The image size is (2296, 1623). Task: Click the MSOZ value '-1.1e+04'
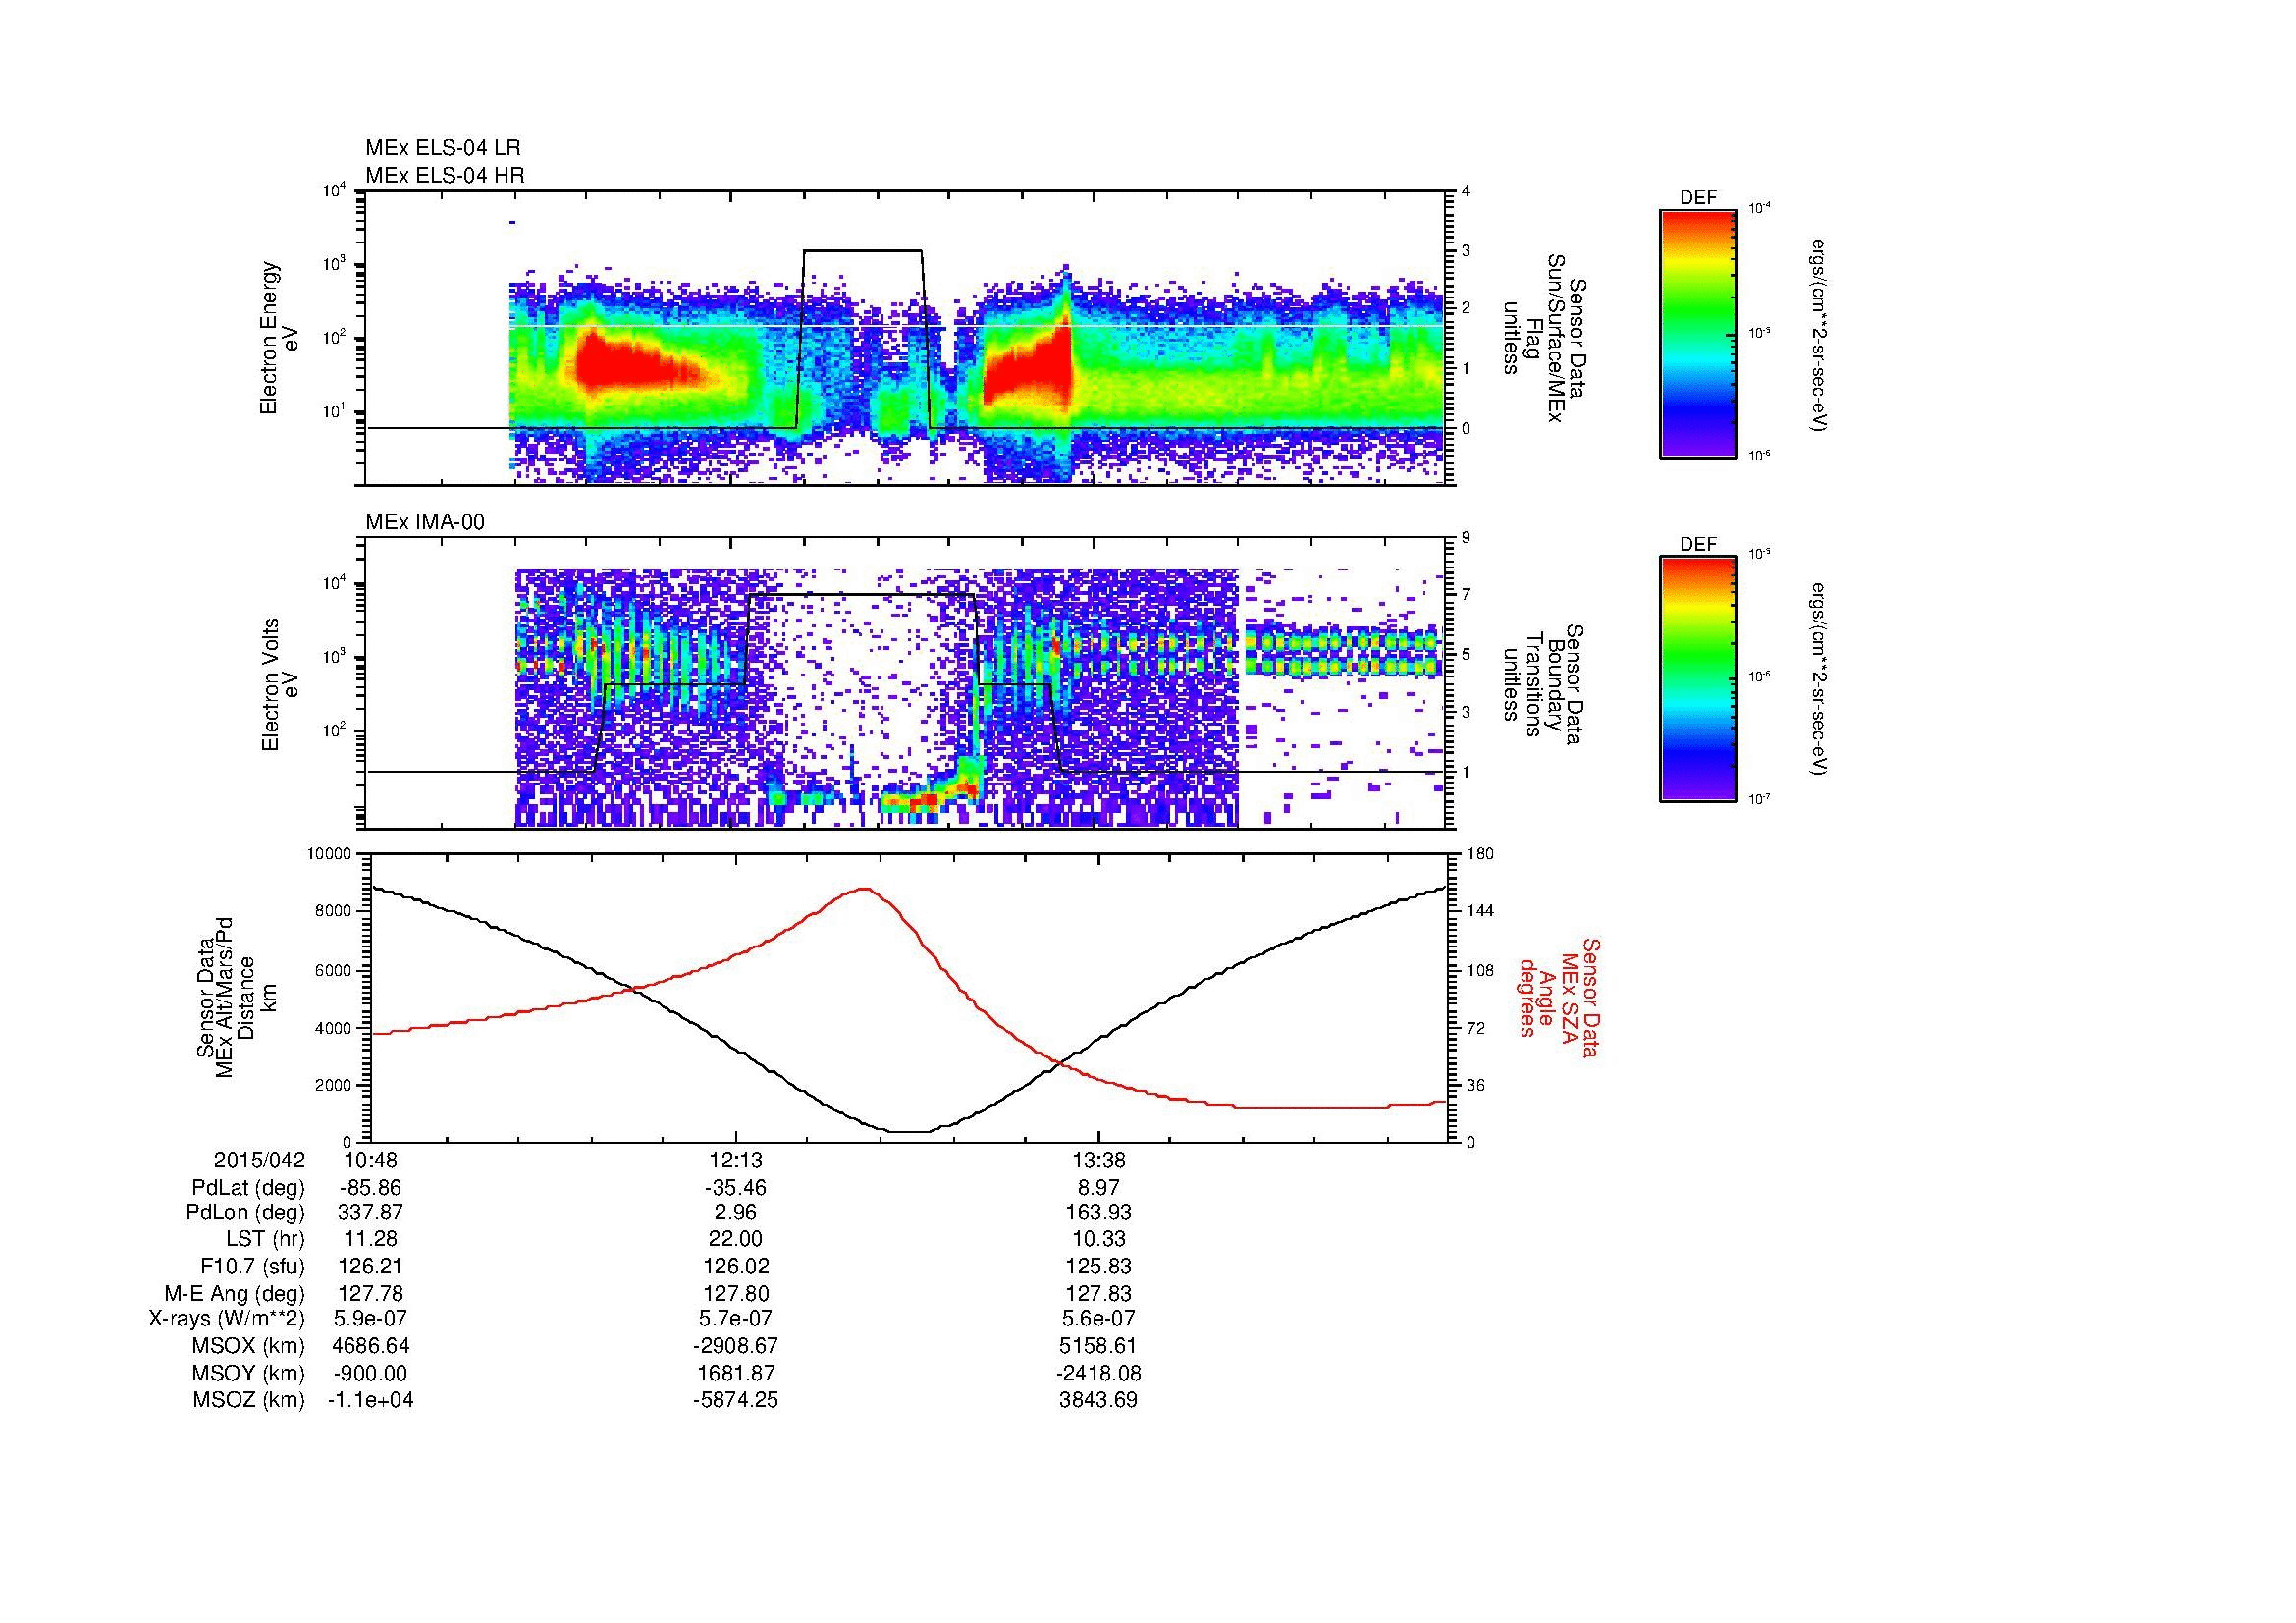[x=370, y=1400]
